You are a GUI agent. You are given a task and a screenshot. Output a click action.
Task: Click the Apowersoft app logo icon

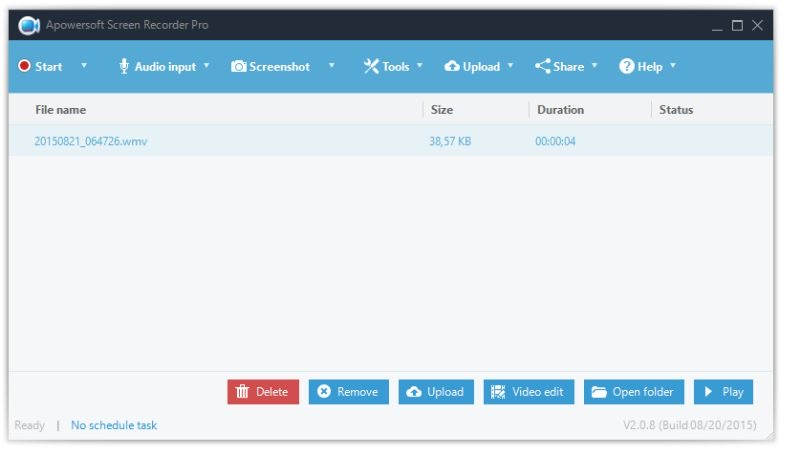[29, 25]
